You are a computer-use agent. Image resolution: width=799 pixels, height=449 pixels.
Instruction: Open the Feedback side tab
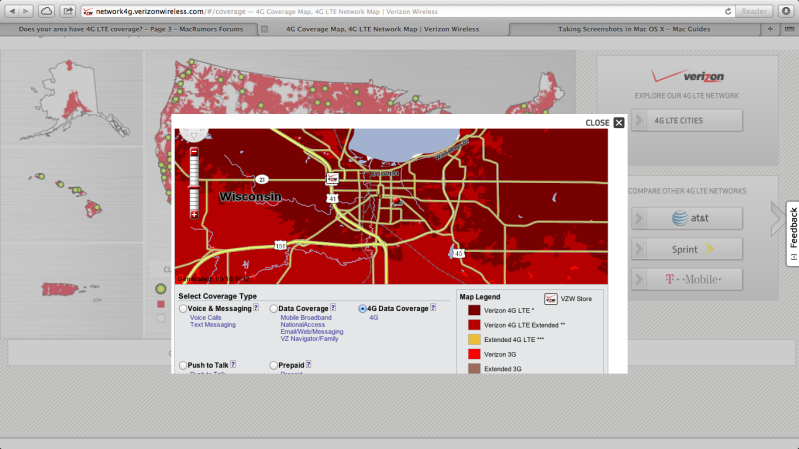793,233
